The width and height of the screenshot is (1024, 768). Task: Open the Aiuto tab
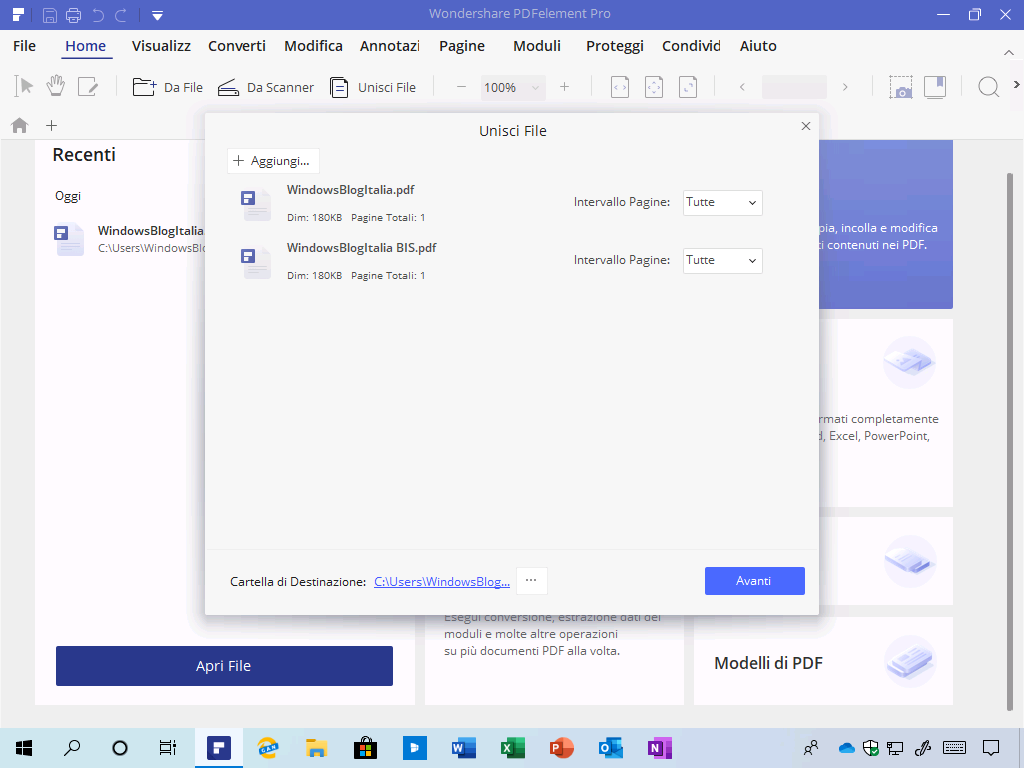[x=758, y=46]
